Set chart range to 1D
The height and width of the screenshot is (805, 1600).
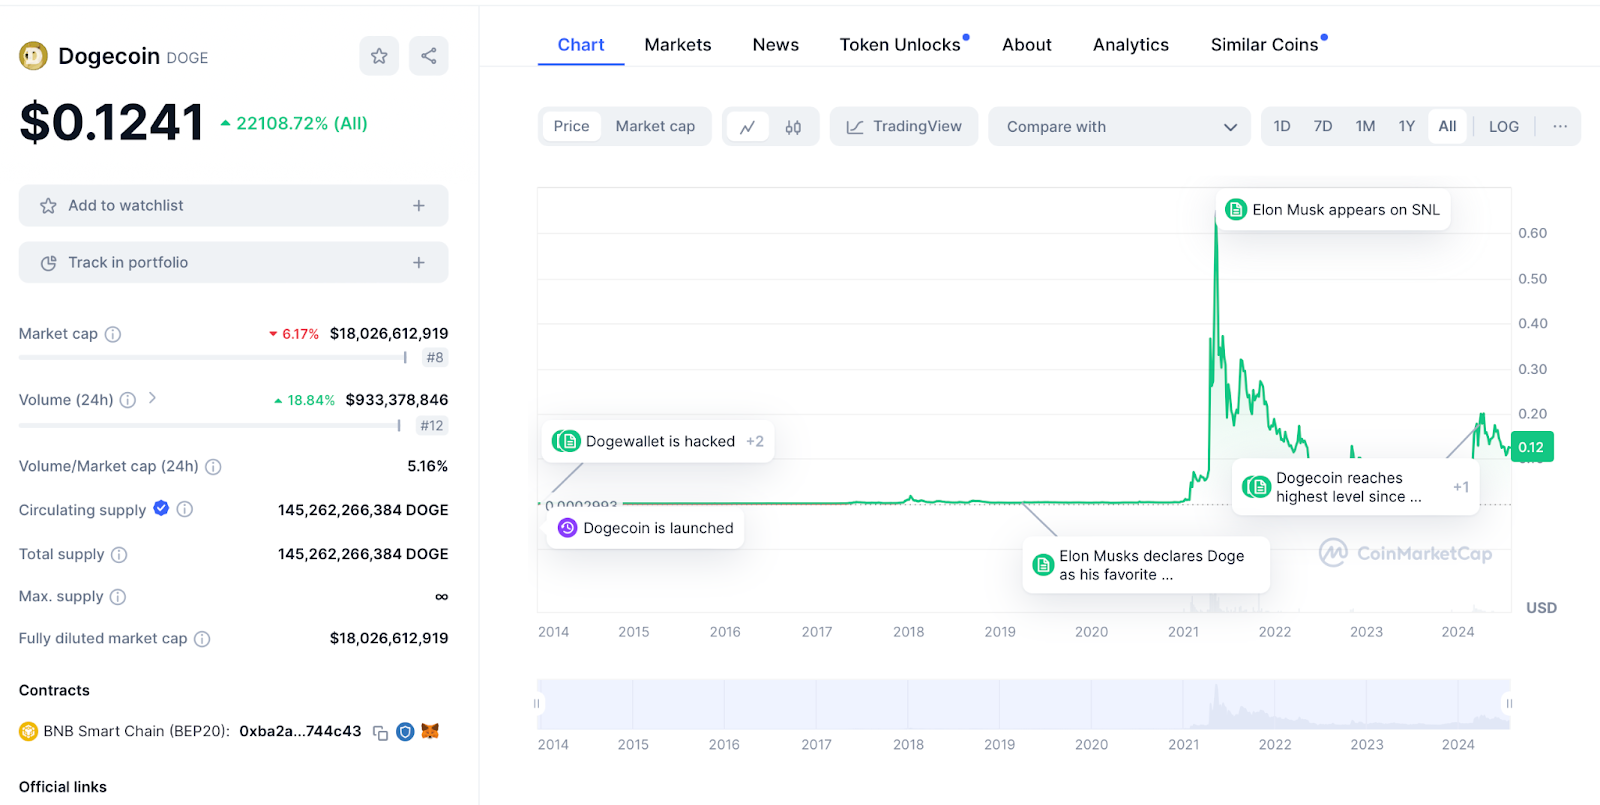(x=1282, y=126)
